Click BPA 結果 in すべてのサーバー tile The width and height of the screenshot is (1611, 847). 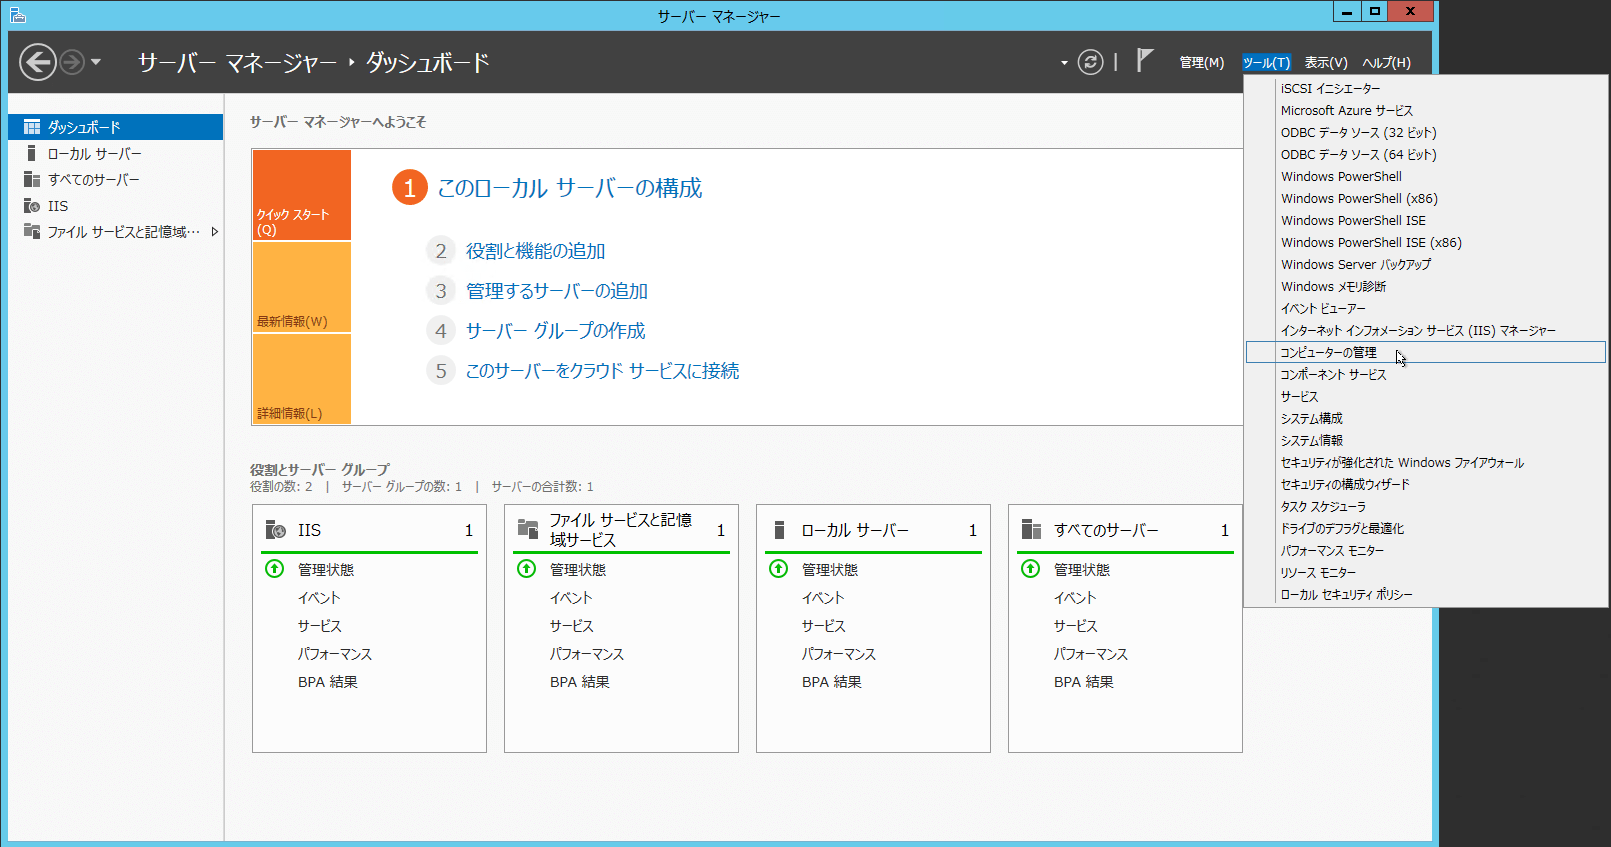tap(1084, 682)
